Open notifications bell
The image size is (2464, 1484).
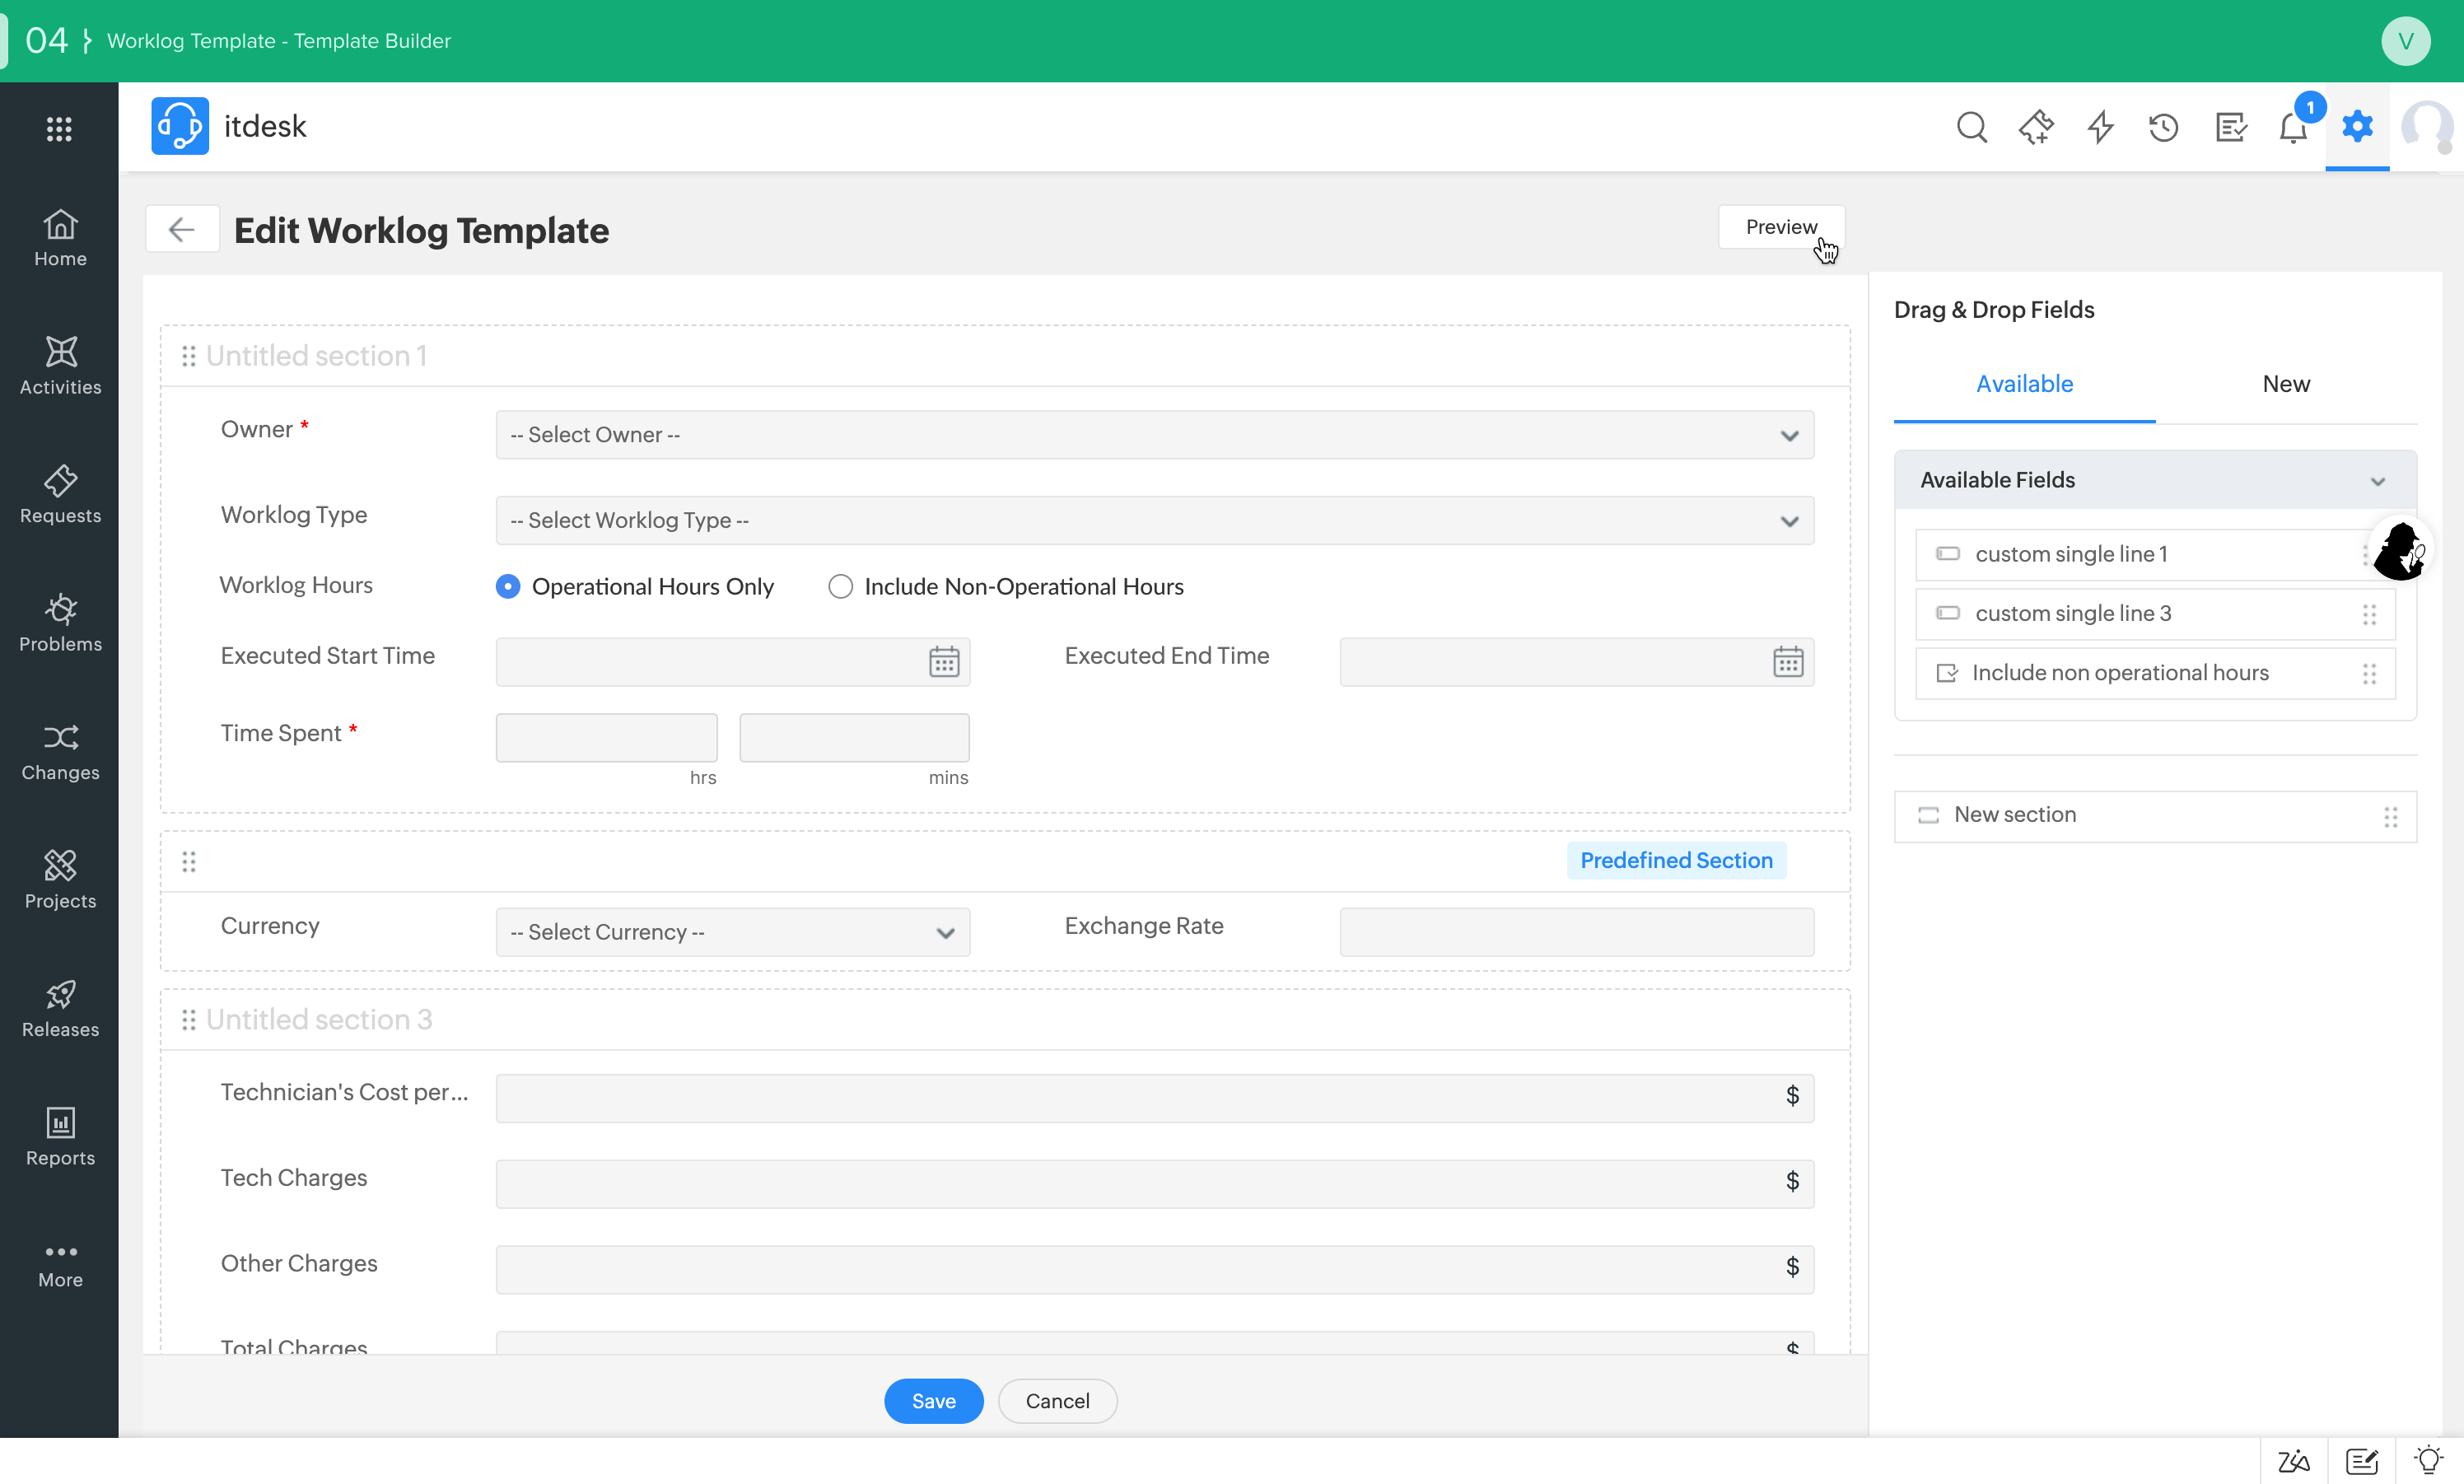pos(2293,127)
